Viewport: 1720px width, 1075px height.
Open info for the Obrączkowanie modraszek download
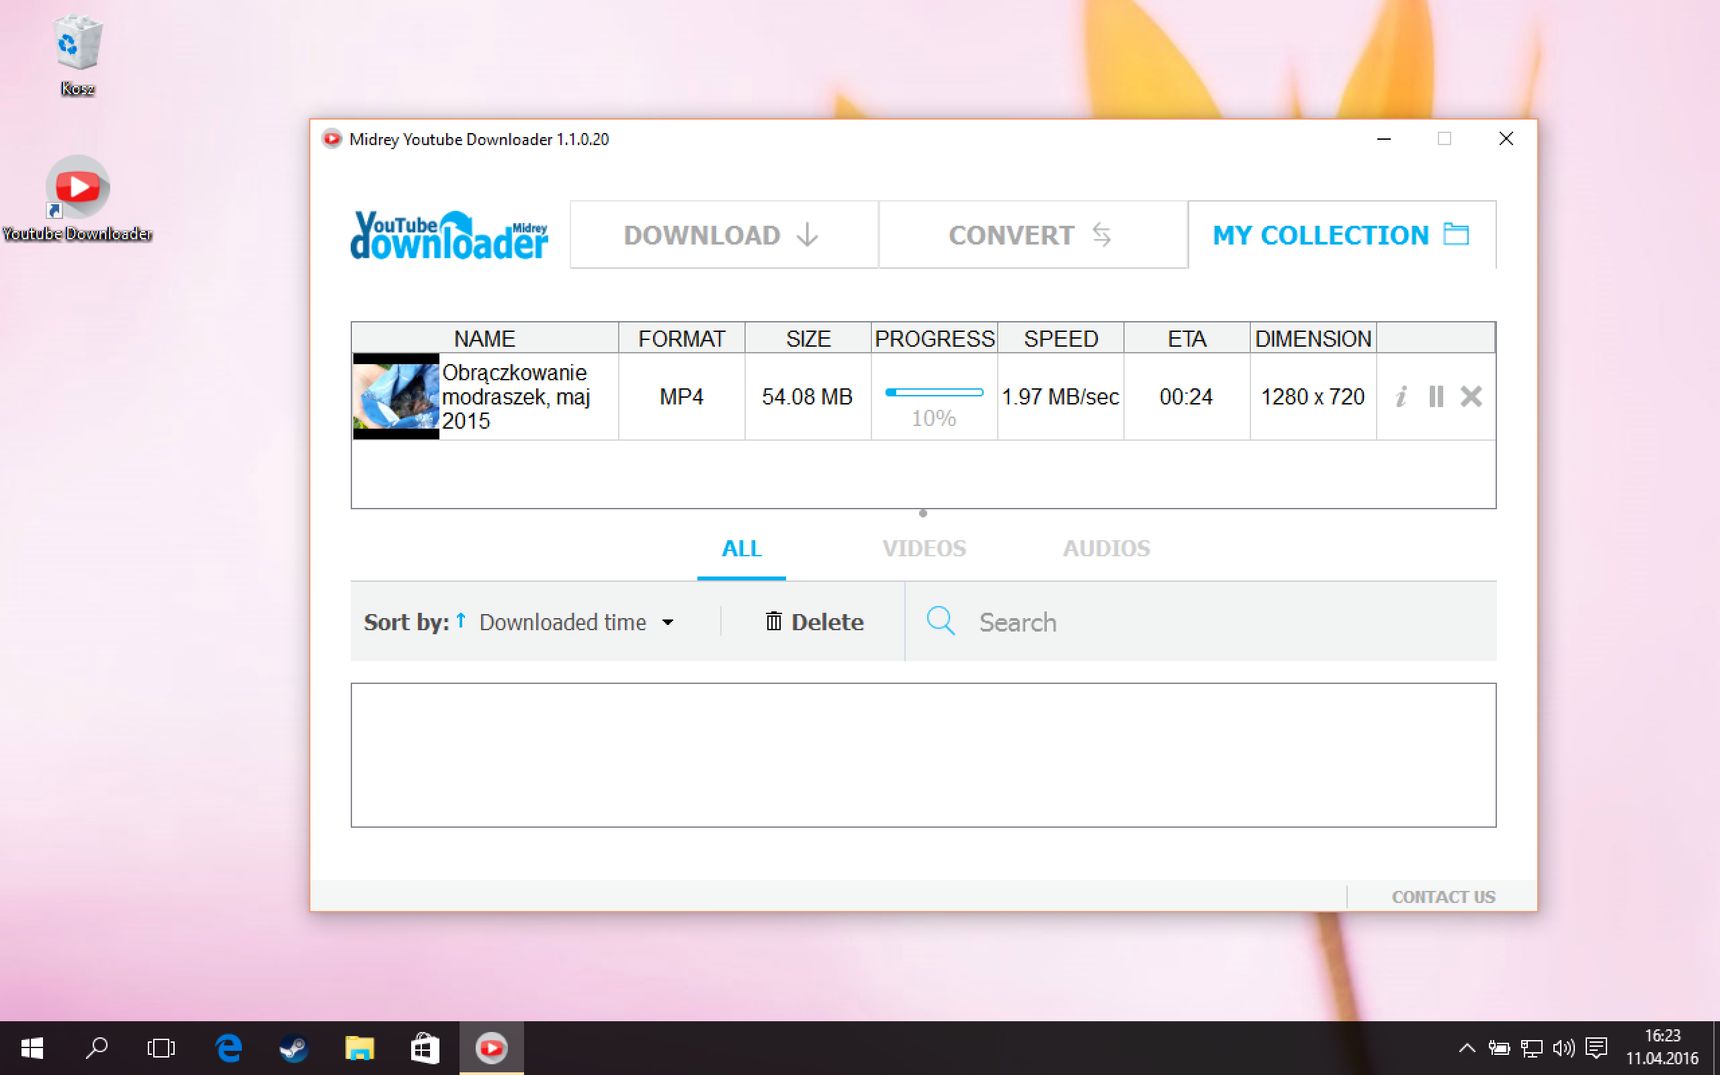[1401, 397]
